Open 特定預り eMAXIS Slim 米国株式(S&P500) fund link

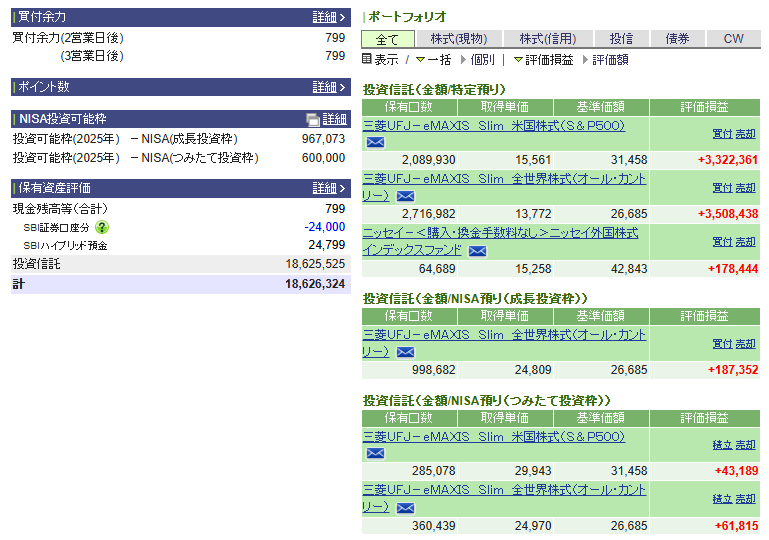(x=494, y=126)
